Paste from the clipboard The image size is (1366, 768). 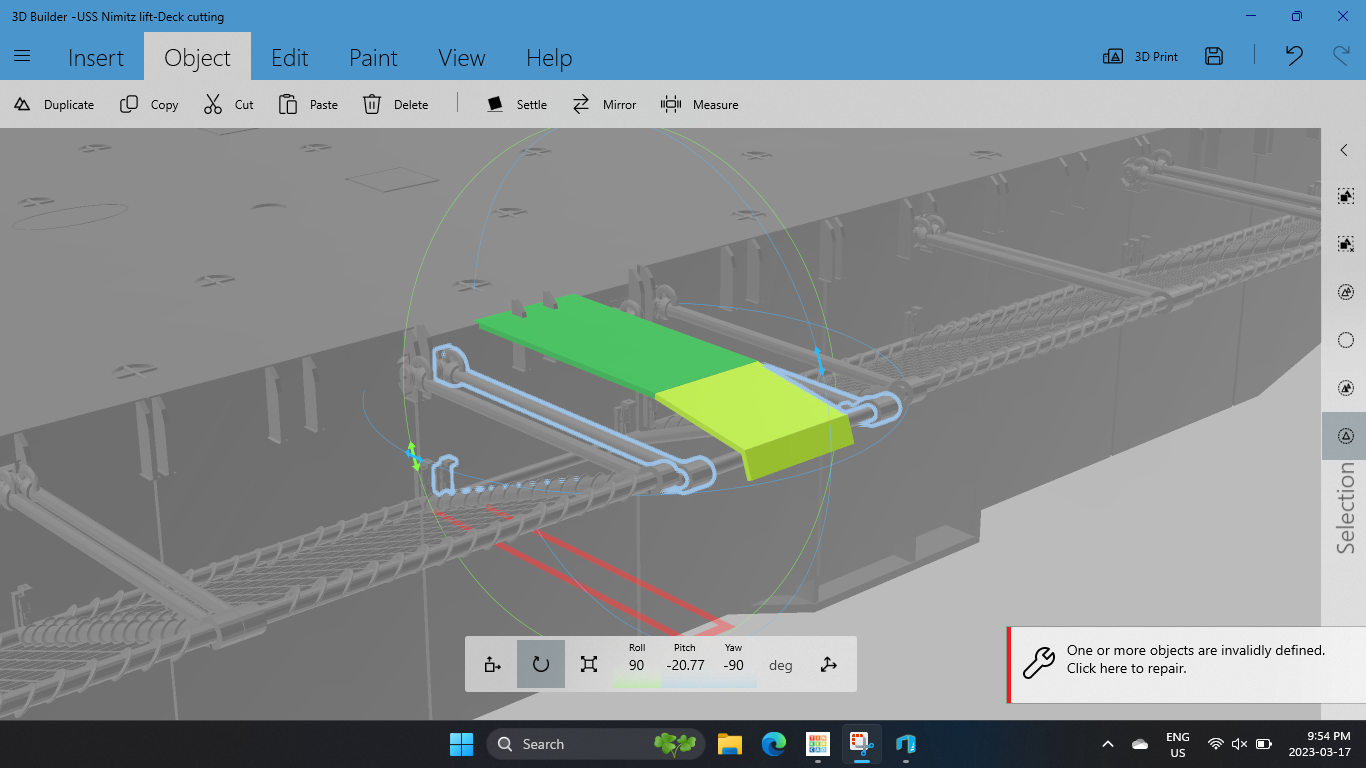coord(308,104)
